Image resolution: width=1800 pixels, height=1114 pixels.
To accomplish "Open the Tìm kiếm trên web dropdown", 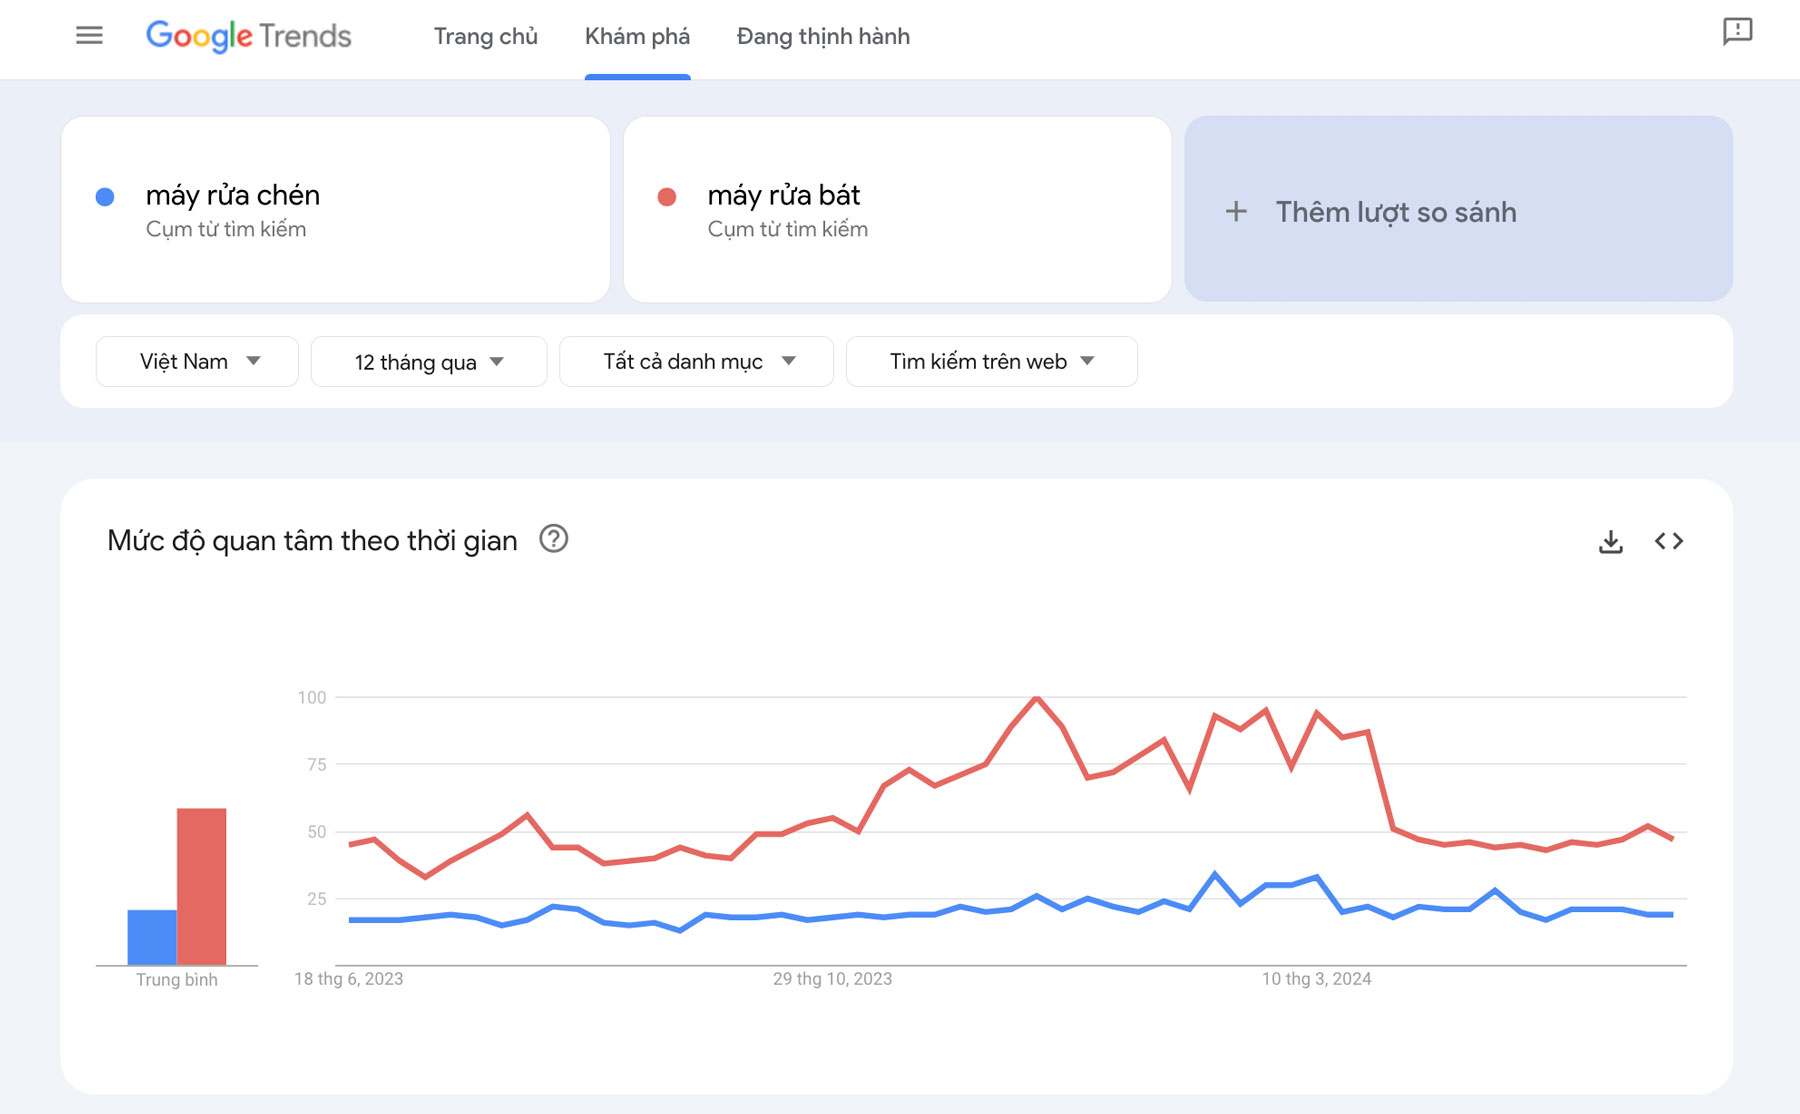I will (991, 361).
